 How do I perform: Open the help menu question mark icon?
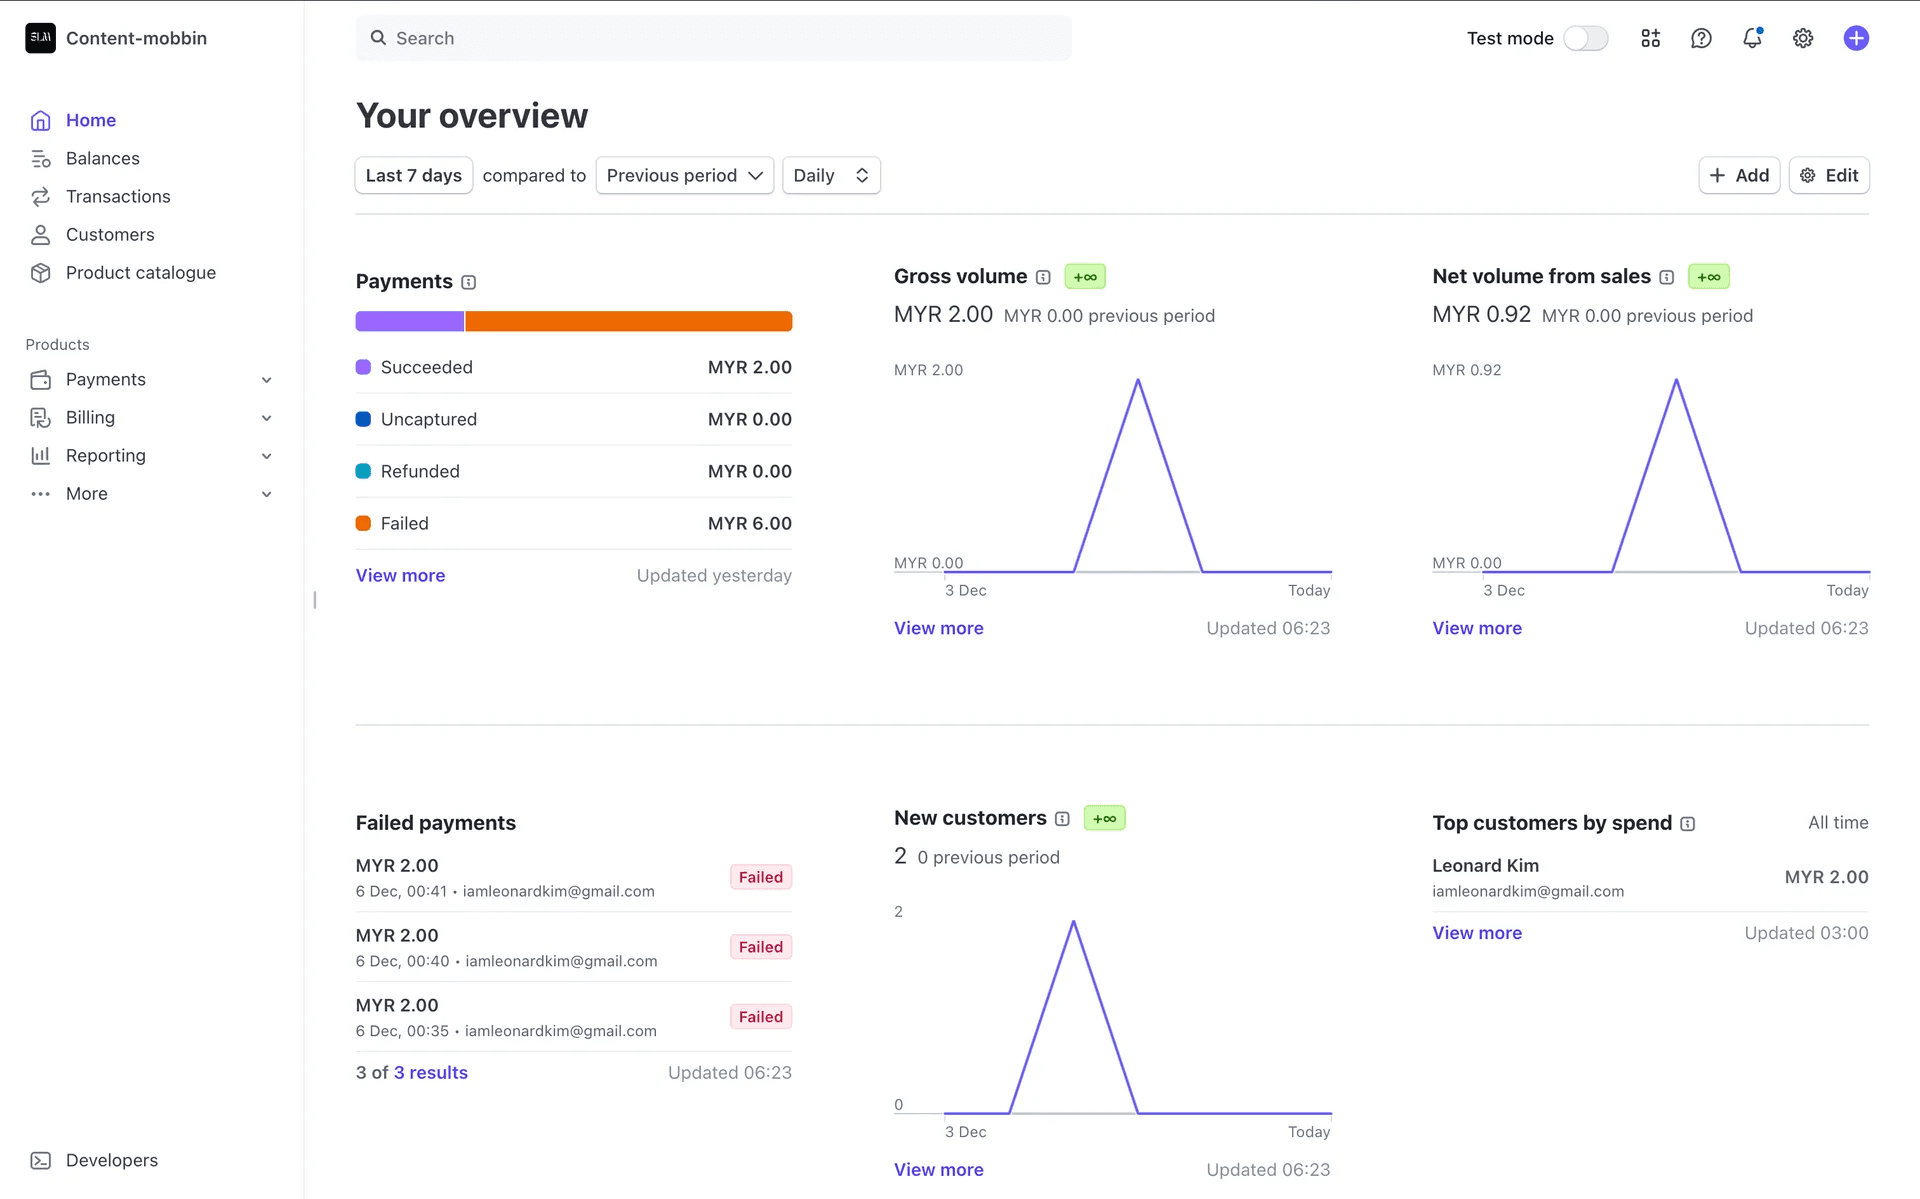coord(1701,38)
